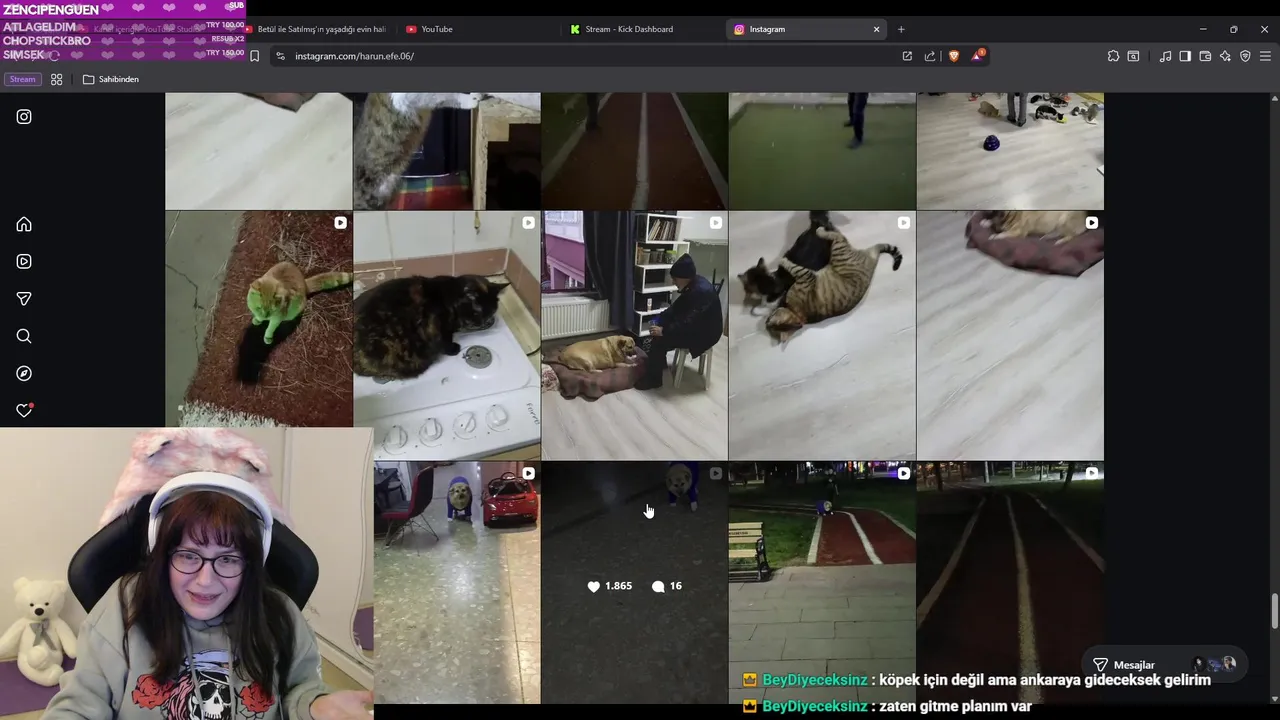Open the top-row post with several cats in room

[x=1010, y=151]
